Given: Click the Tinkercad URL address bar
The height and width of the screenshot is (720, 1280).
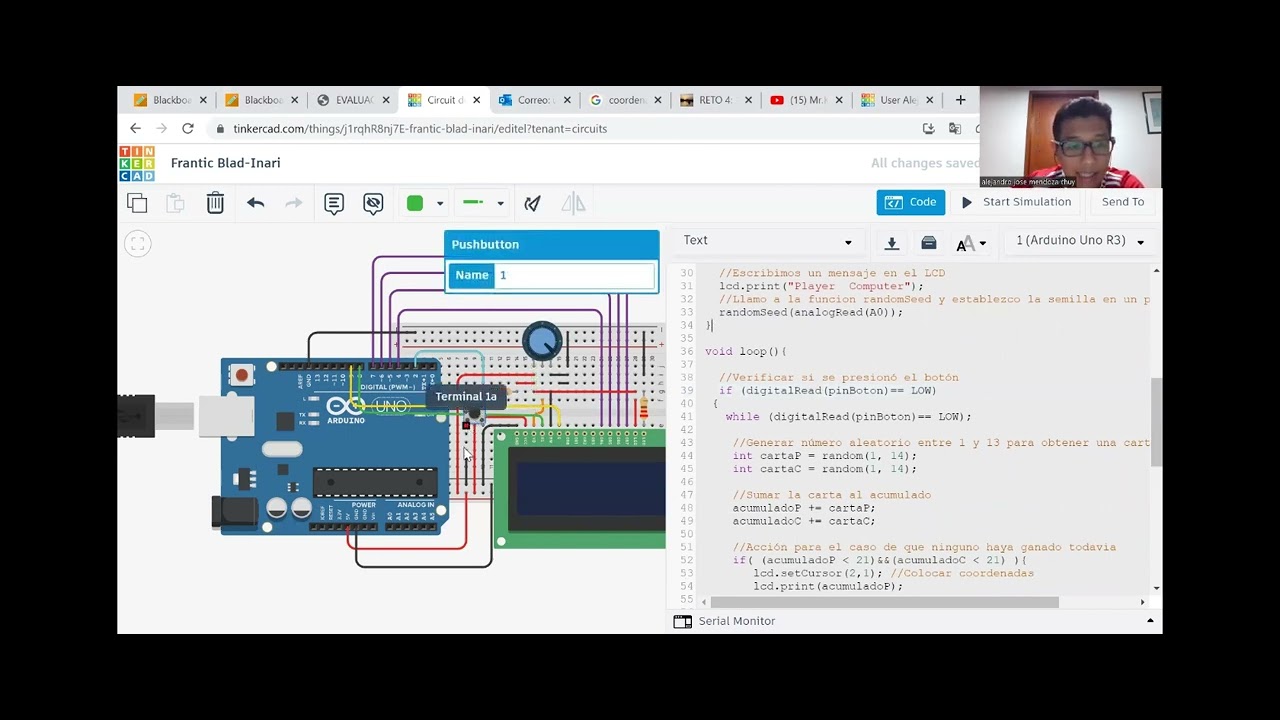Looking at the screenshot, I should 420,129.
